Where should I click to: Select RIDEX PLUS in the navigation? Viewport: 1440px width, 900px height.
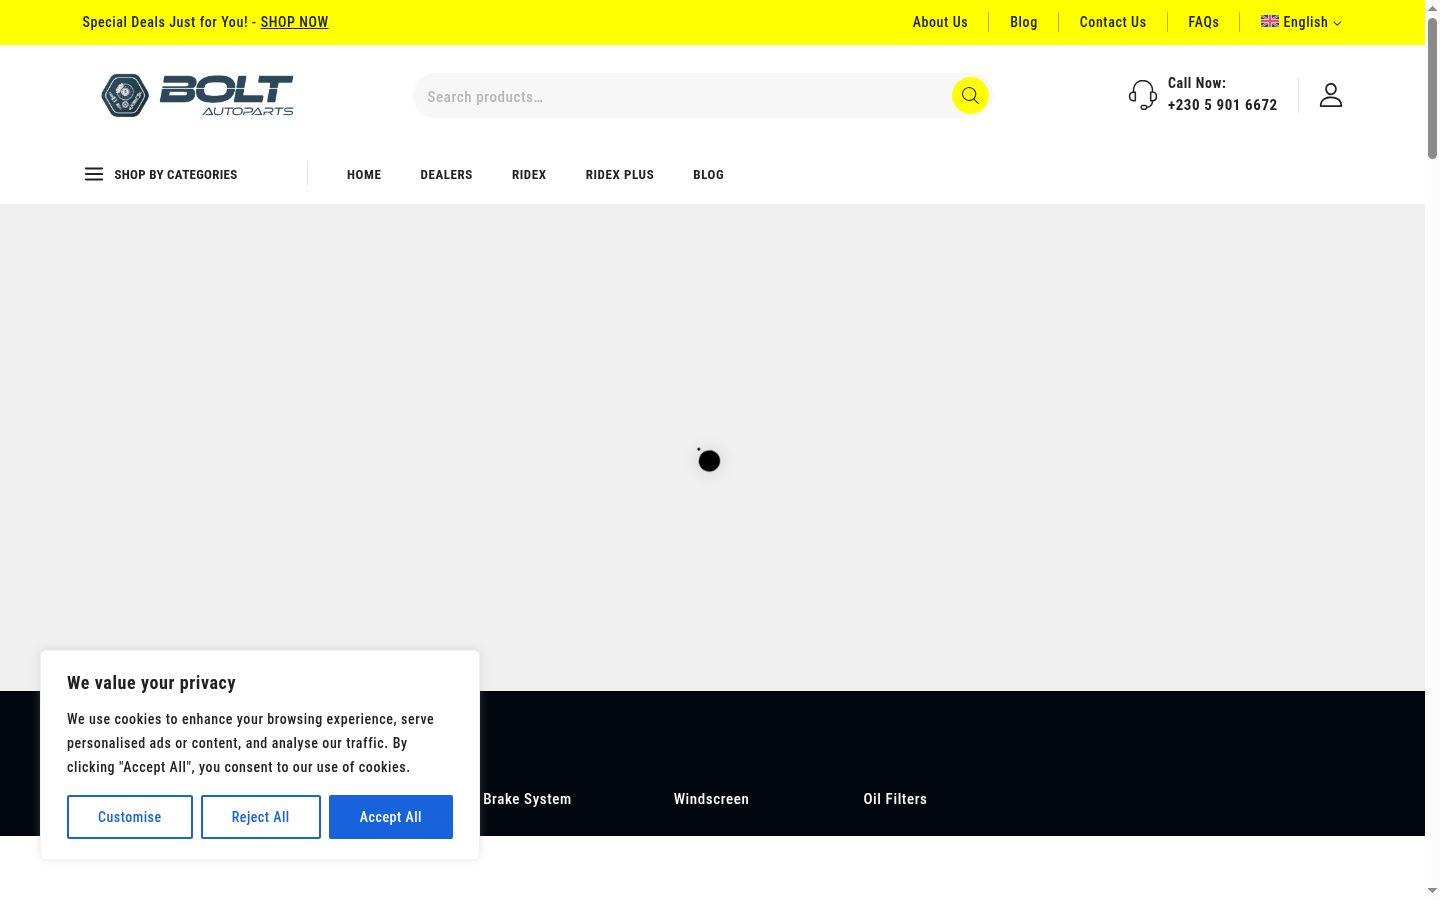[620, 174]
